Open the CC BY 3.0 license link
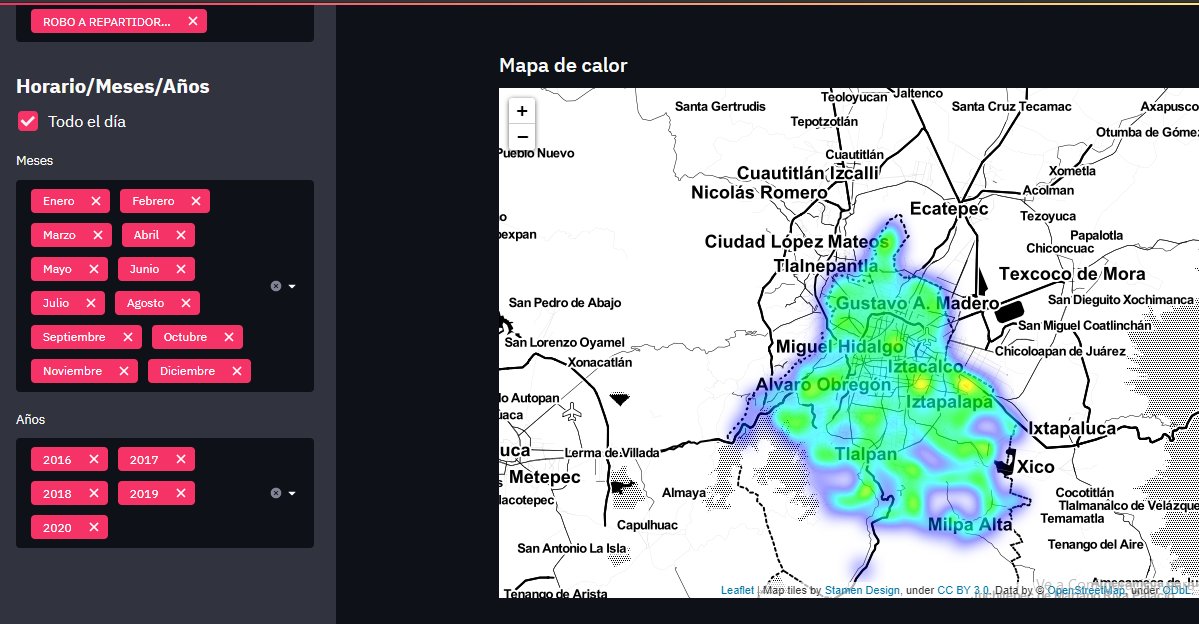 pyautogui.click(x=963, y=590)
